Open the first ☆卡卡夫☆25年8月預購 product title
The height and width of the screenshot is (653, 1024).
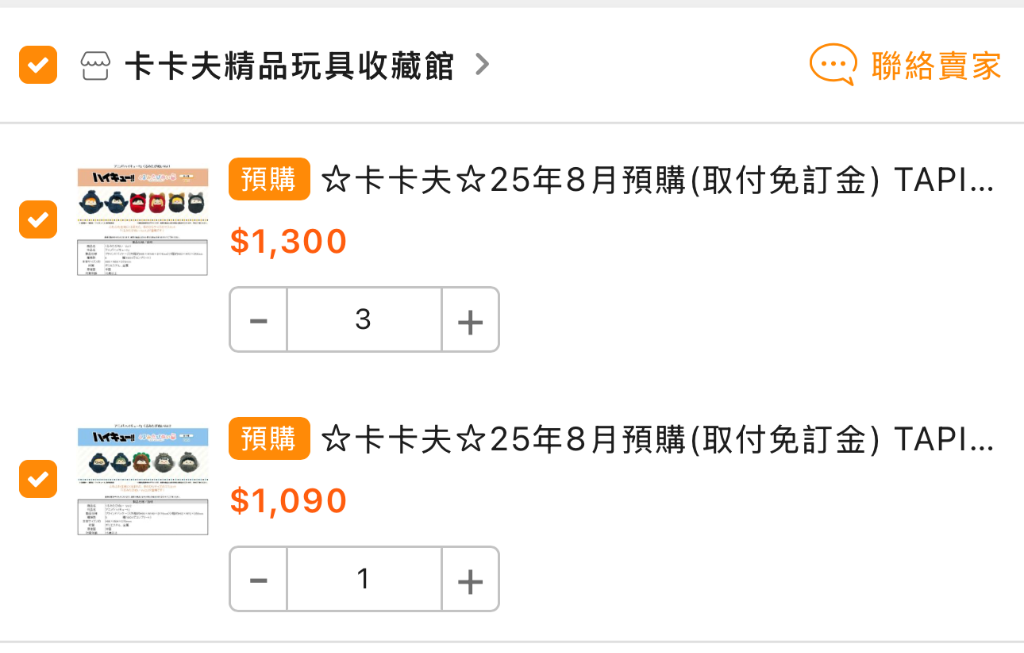(x=658, y=180)
